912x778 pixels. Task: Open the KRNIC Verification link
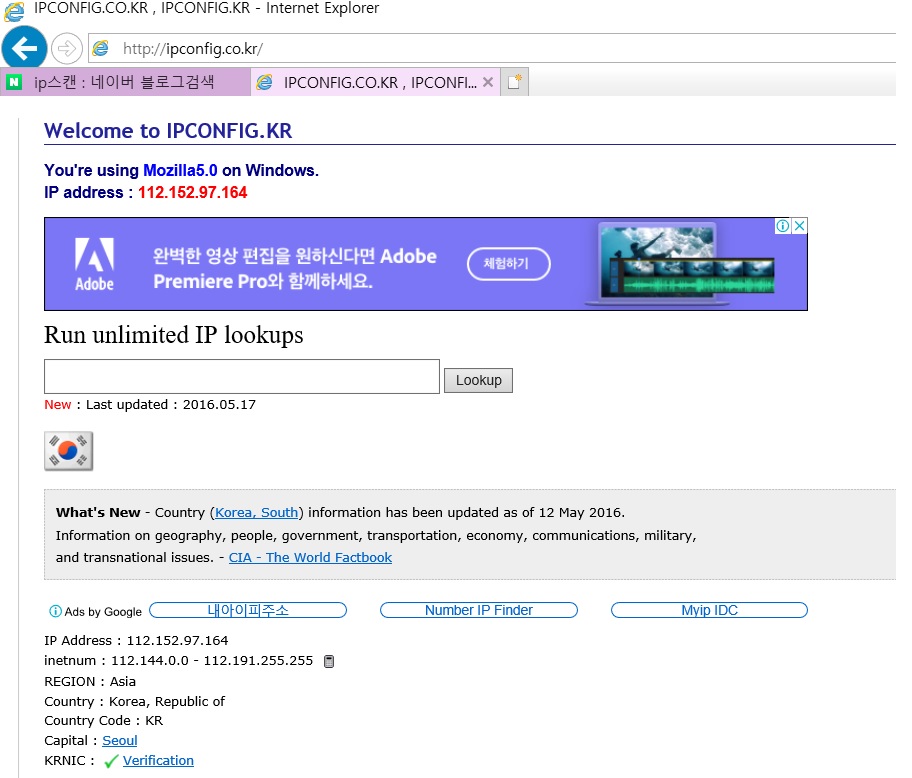[158, 761]
